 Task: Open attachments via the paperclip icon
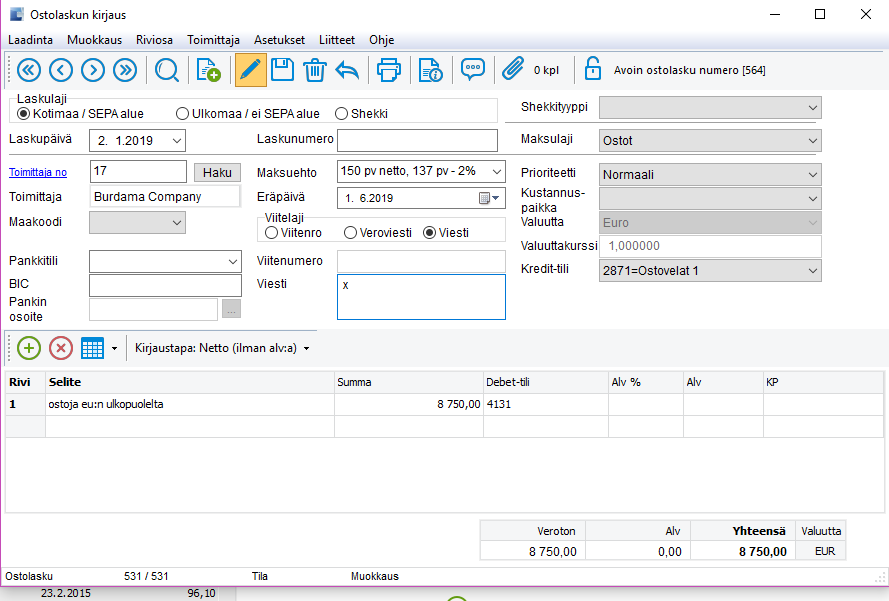pos(513,70)
